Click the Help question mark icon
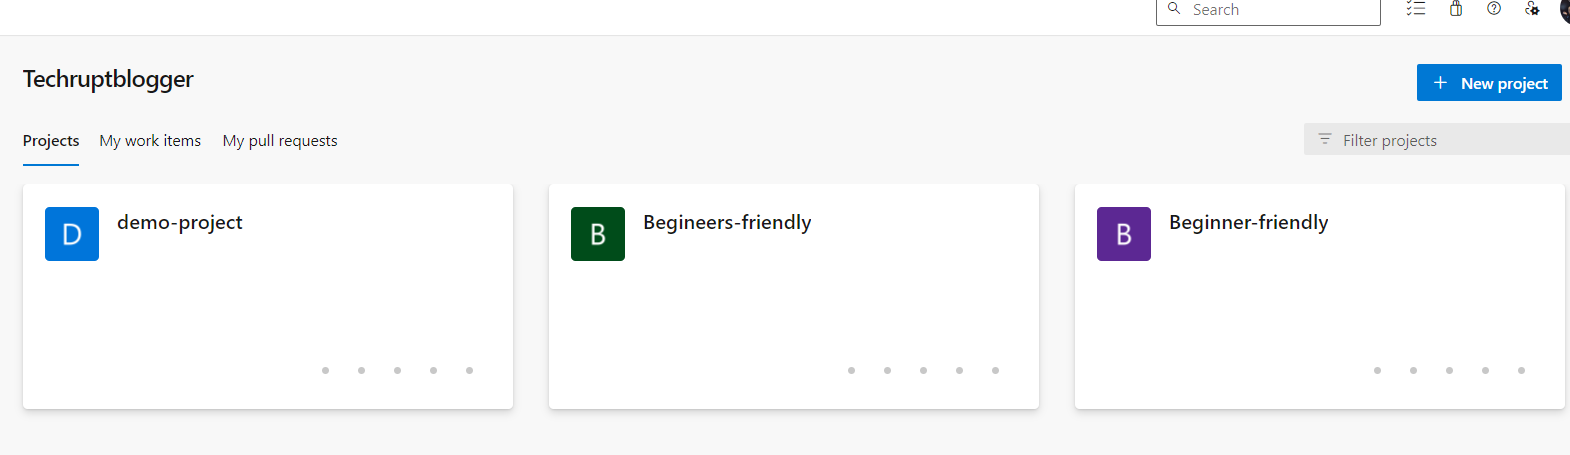1570x455 pixels. [x=1494, y=9]
